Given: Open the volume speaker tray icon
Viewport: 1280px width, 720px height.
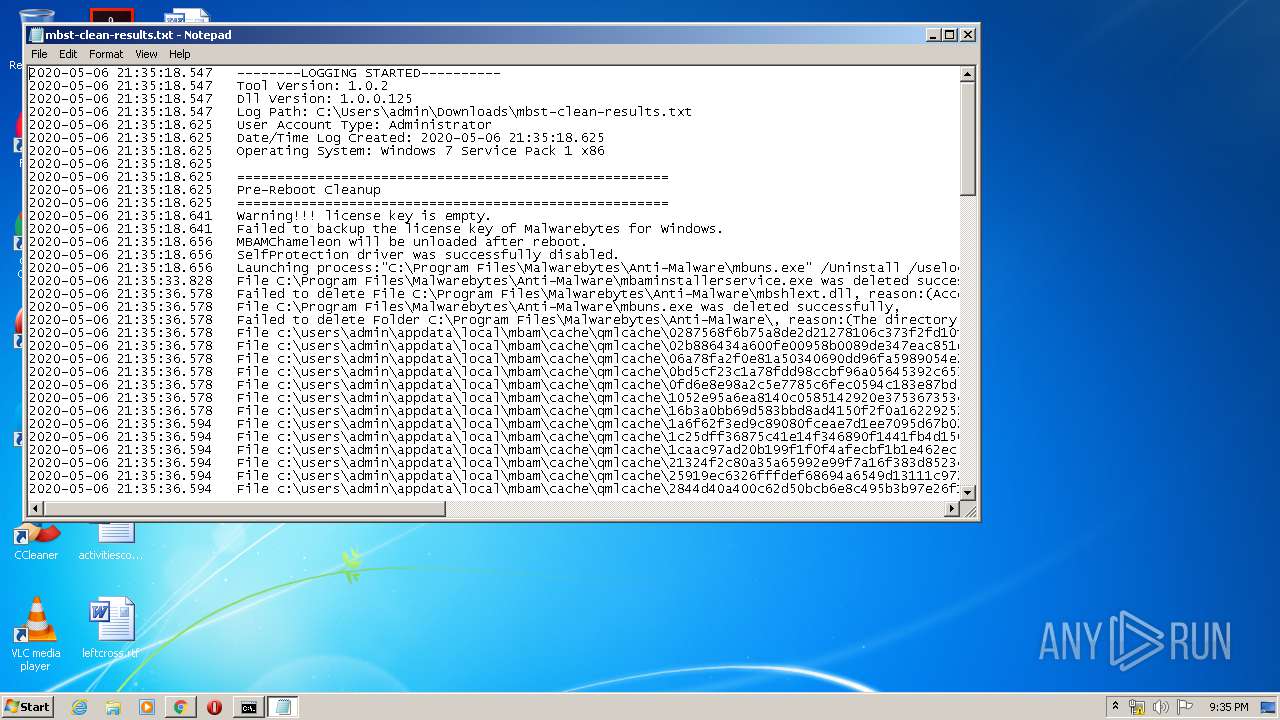Looking at the screenshot, I should (1161, 707).
